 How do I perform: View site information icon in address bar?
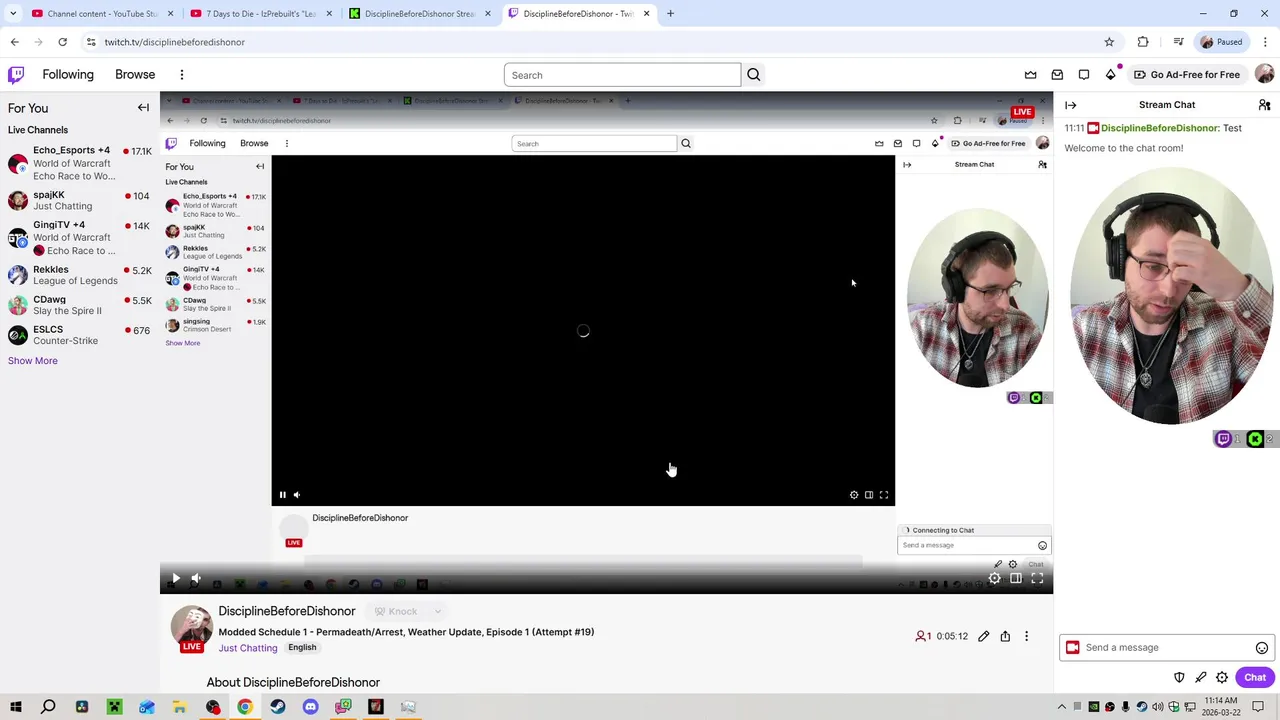click(91, 42)
